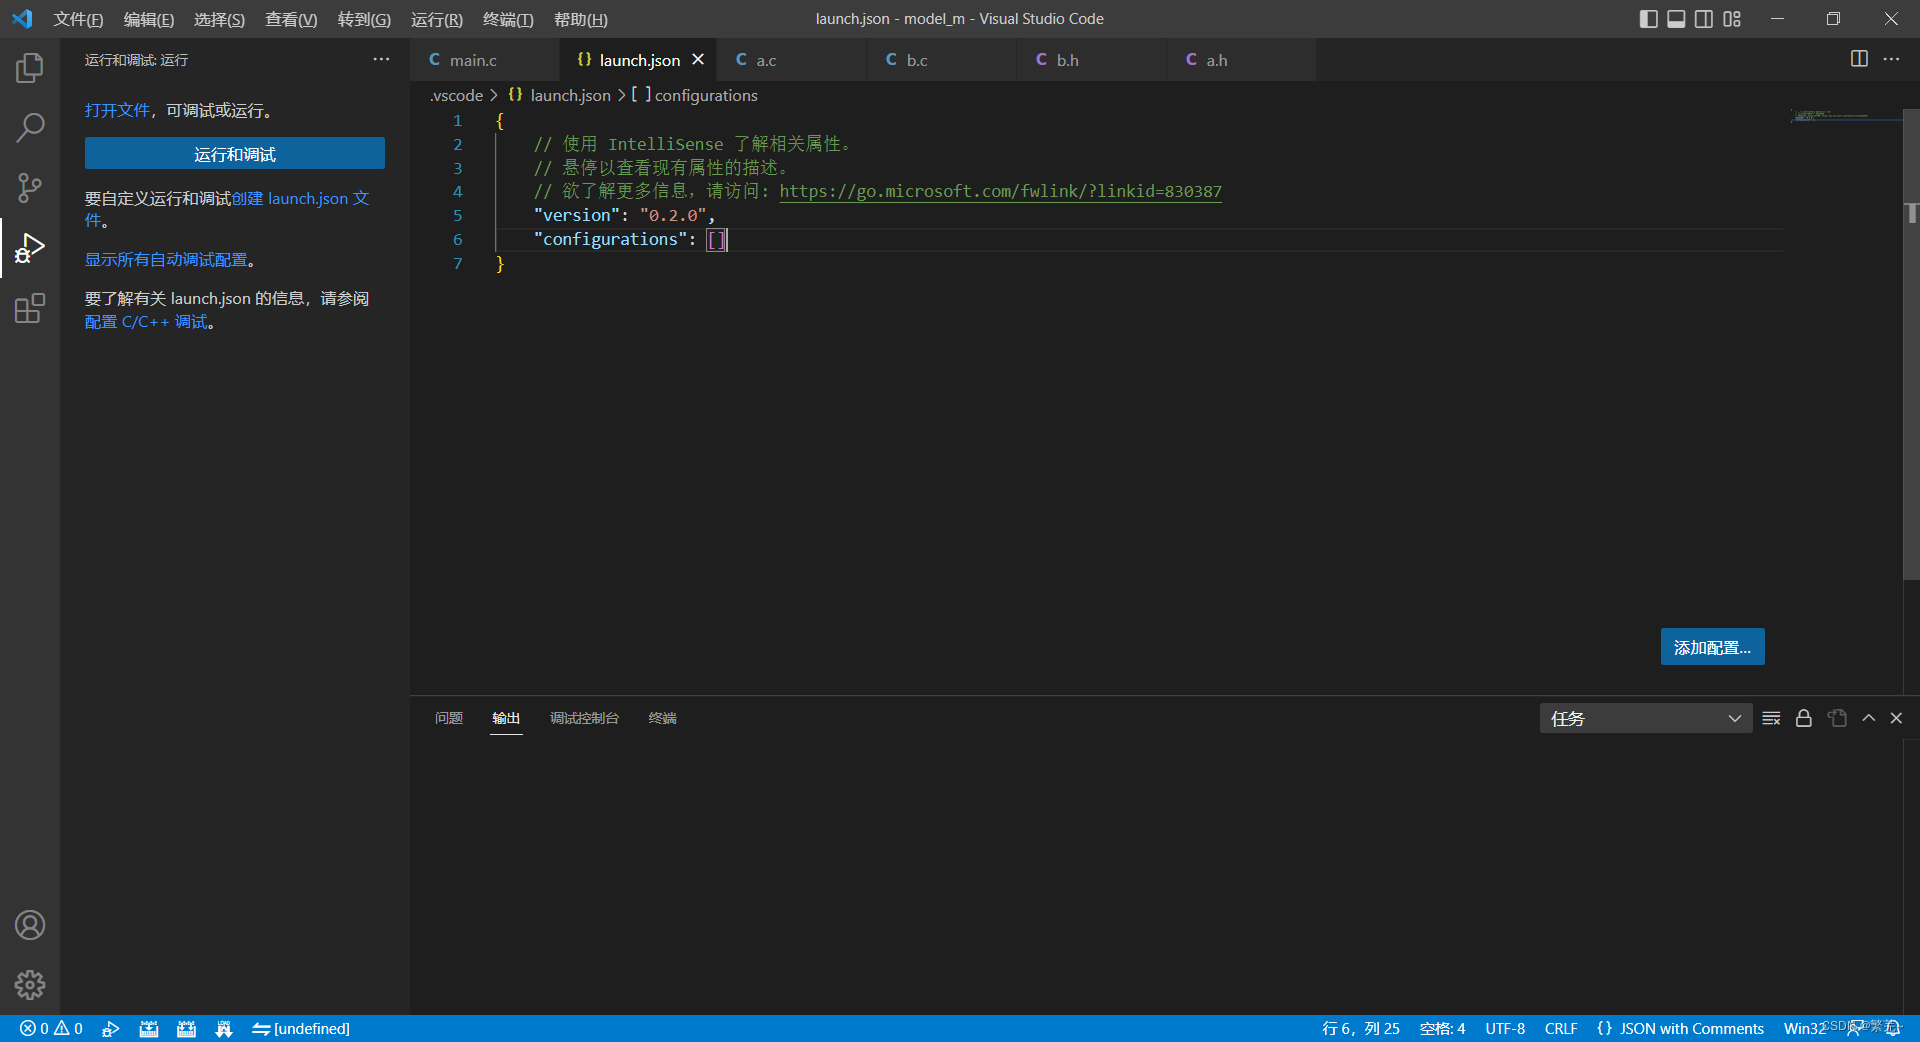Open output log in editor
Screen dimensions: 1920x1042
point(1837,718)
